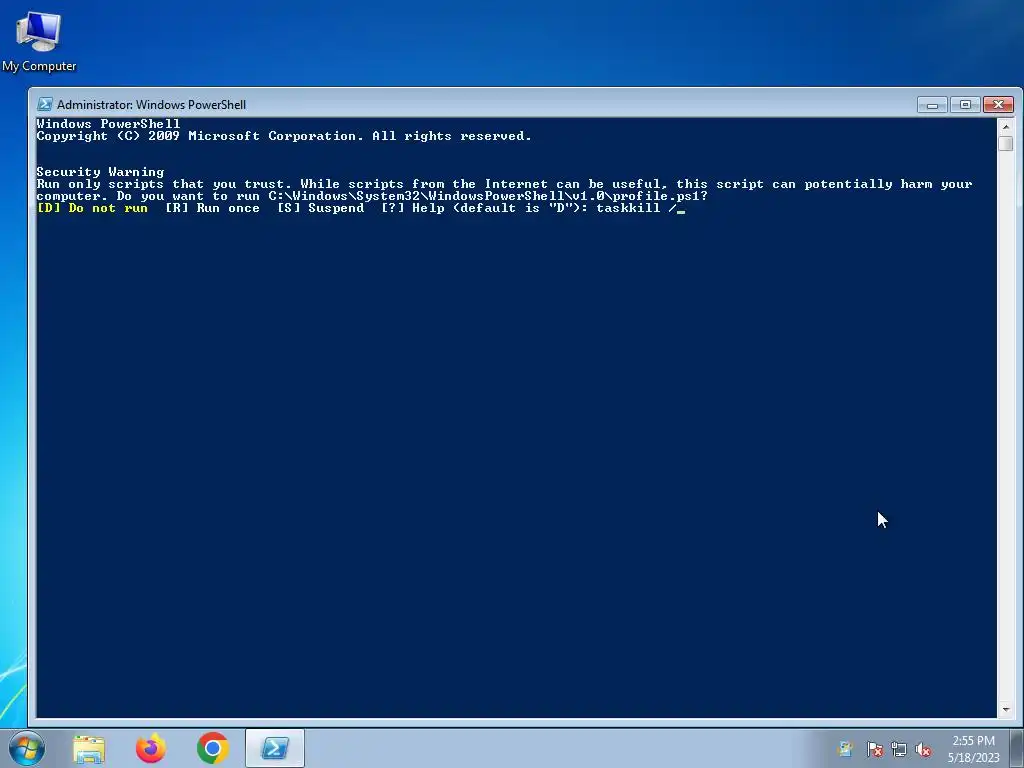The image size is (1024, 768).
Task: Open Google Chrome from the taskbar
Action: tap(212, 748)
